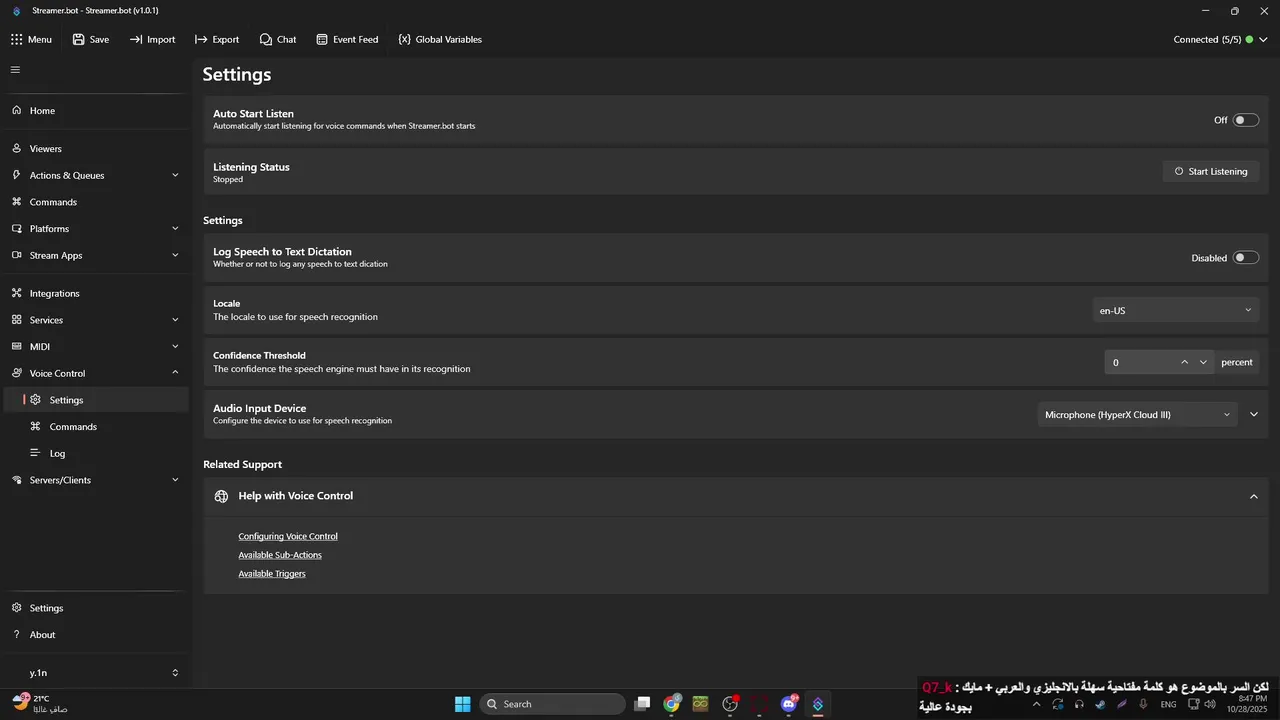This screenshot has height=720, width=1280.
Task: Open the clock showing 8:47 PM
Action: click(x=1249, y=704)
